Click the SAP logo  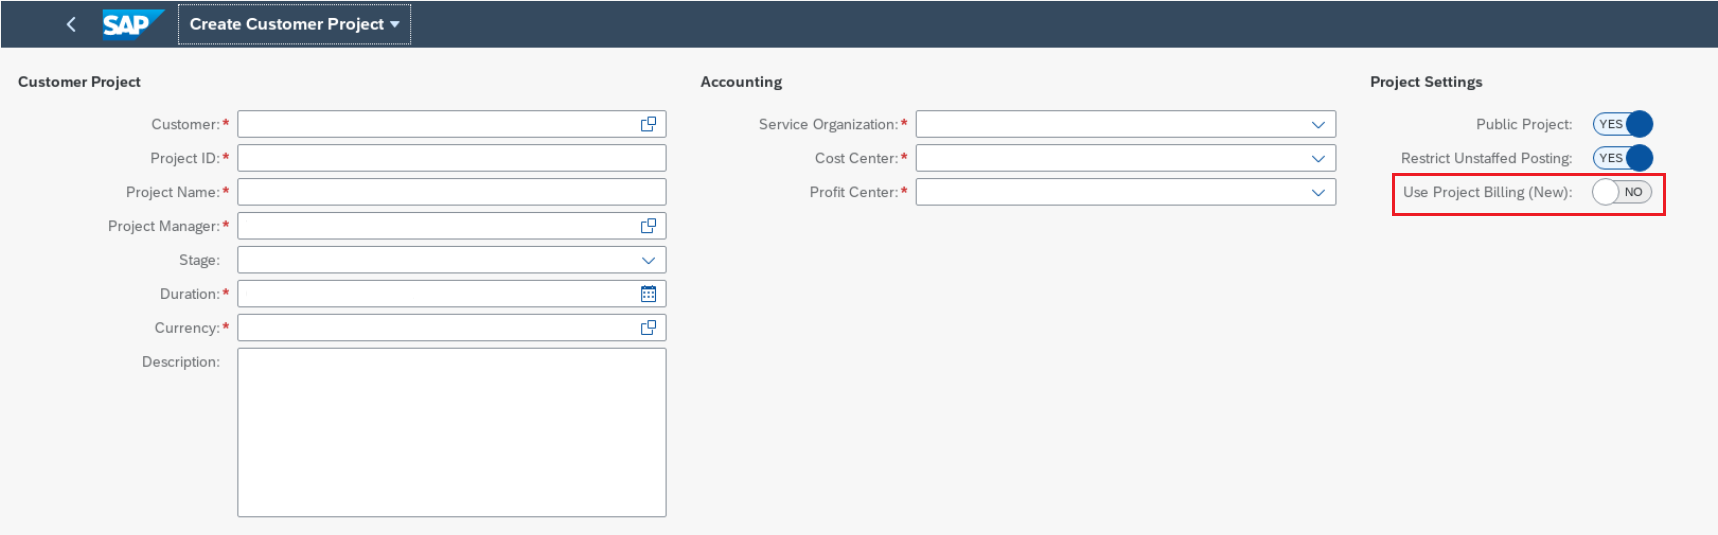pyautogui.click(x=132, y=24)
